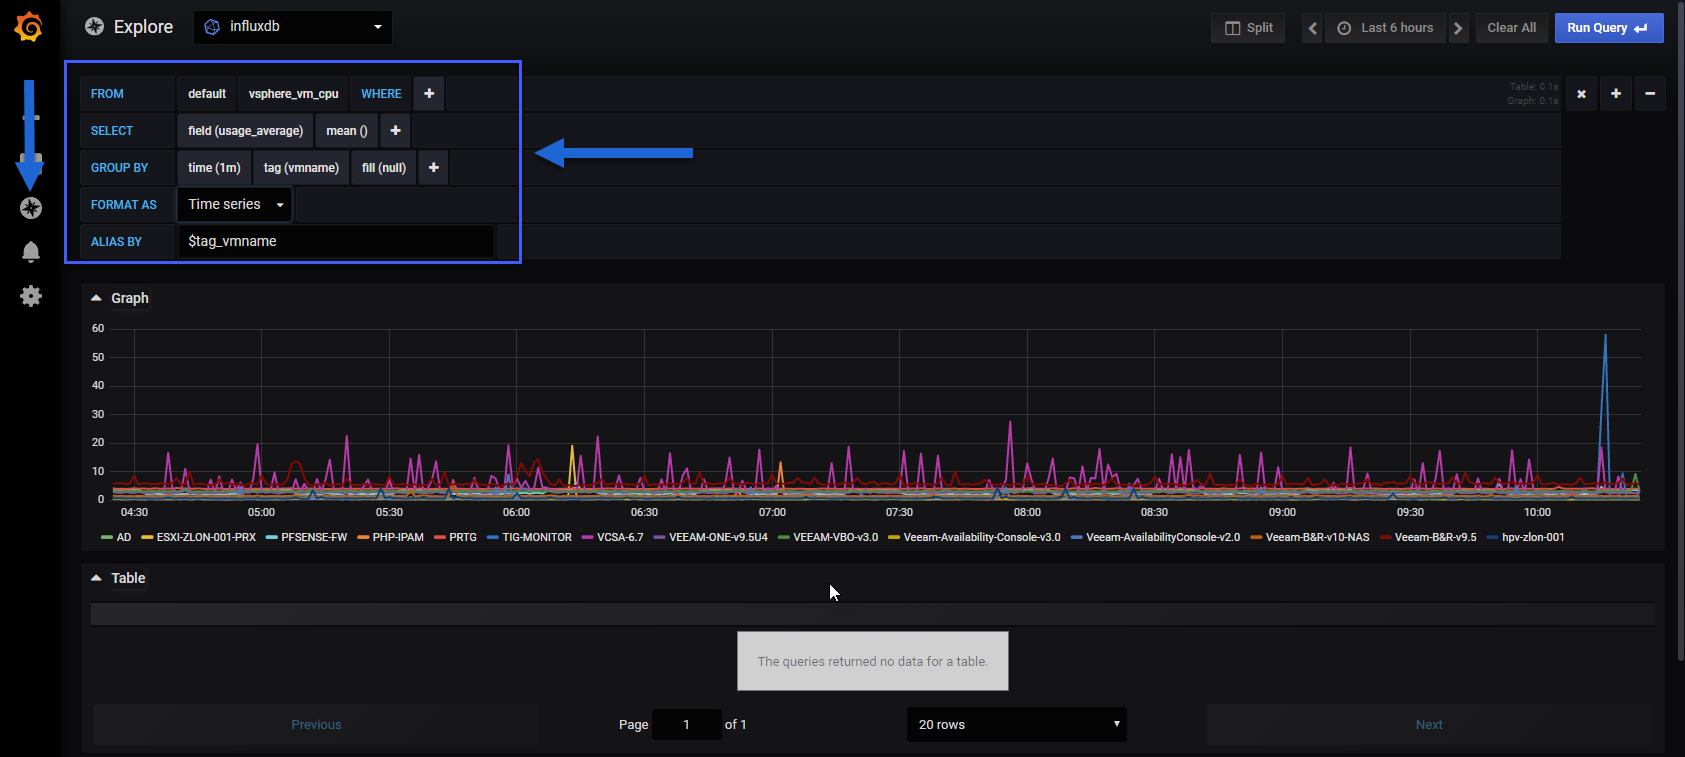This screenshot has height=757, width=1685.
Task: Click the fill (null) segment
Action: click(384, 168)
